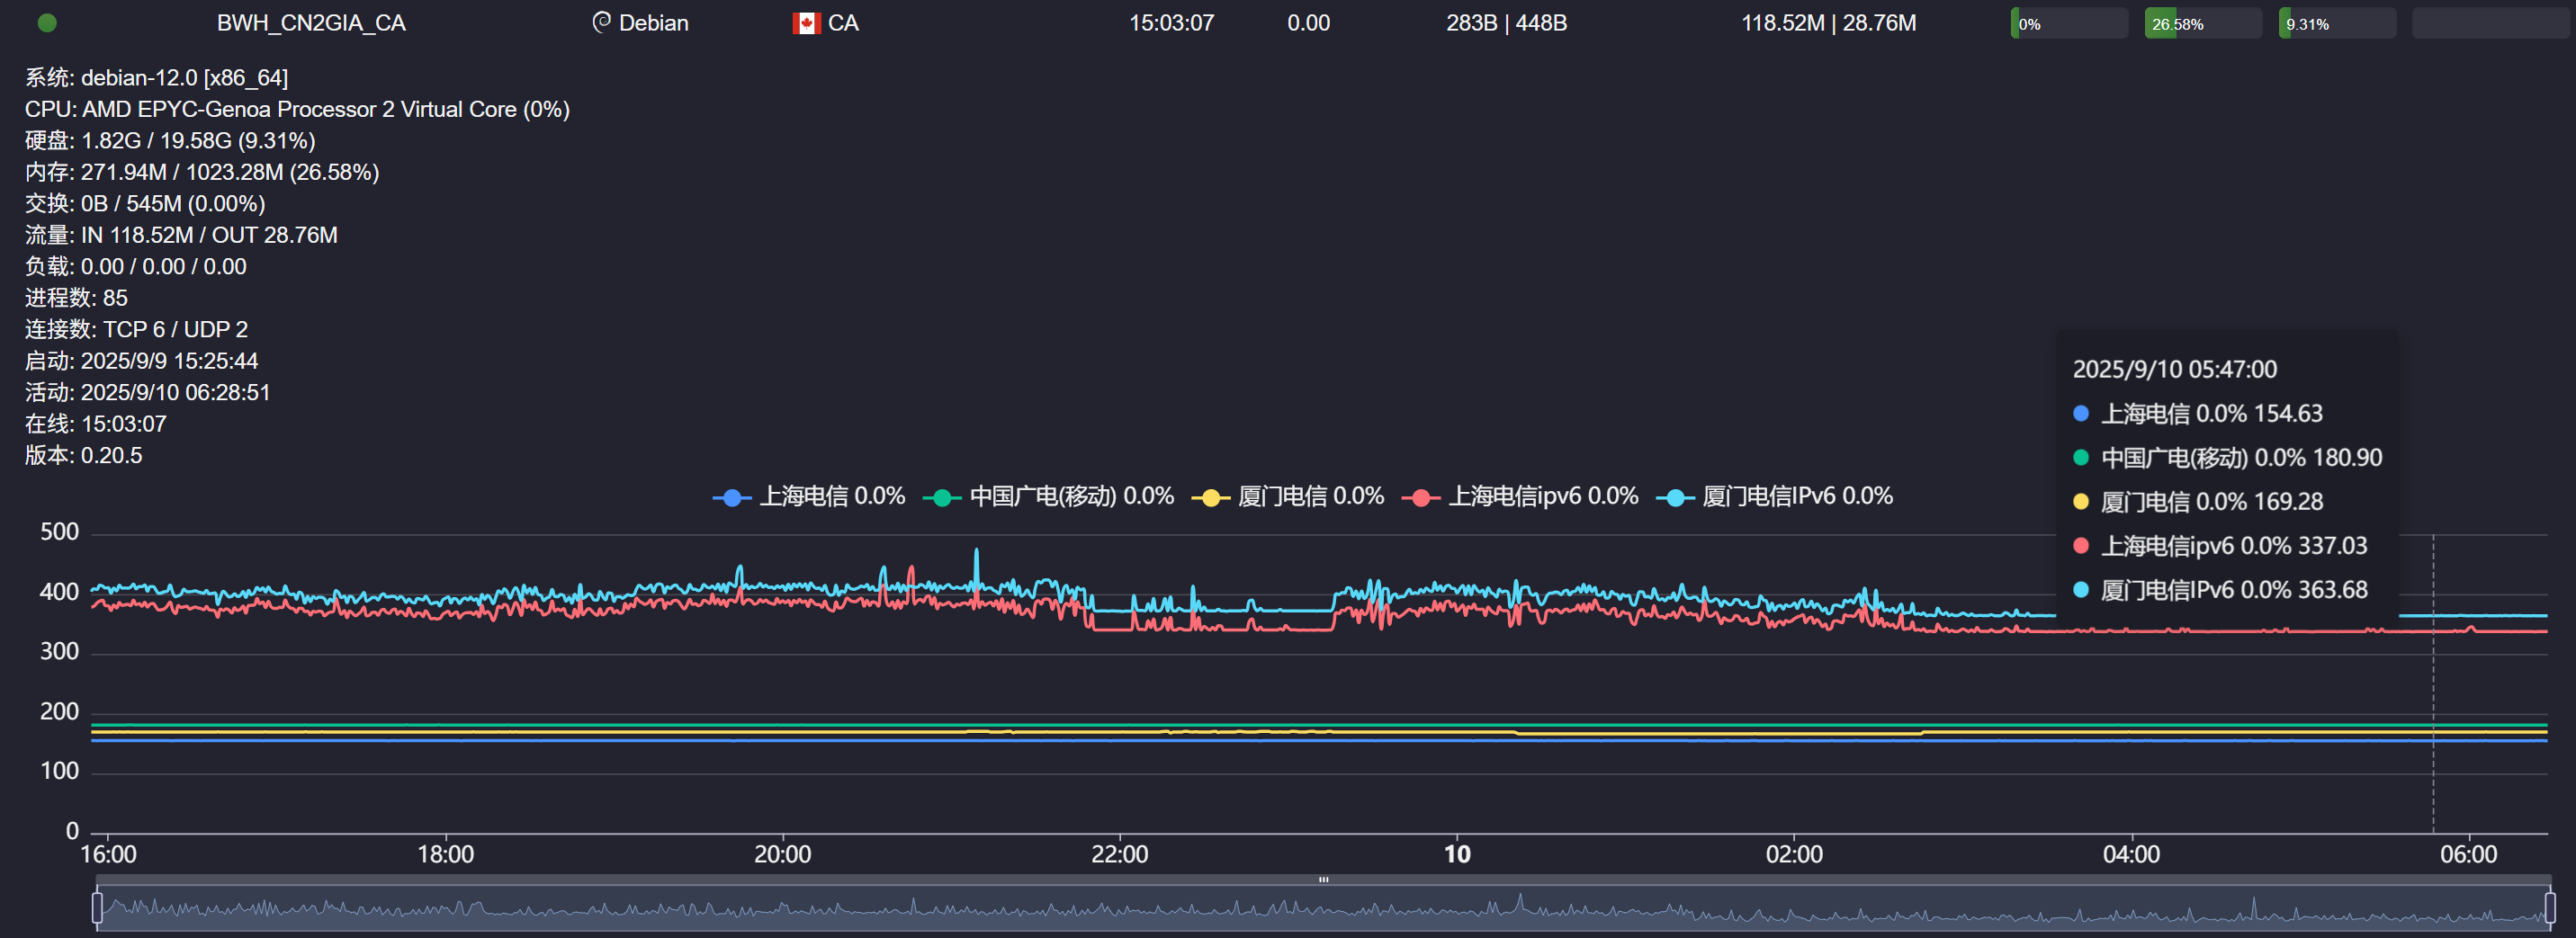The height and width of the screenshot is (938, 2576).
Task: Click the memory usage 26.58% progress bar
Action: point(2203,23)
